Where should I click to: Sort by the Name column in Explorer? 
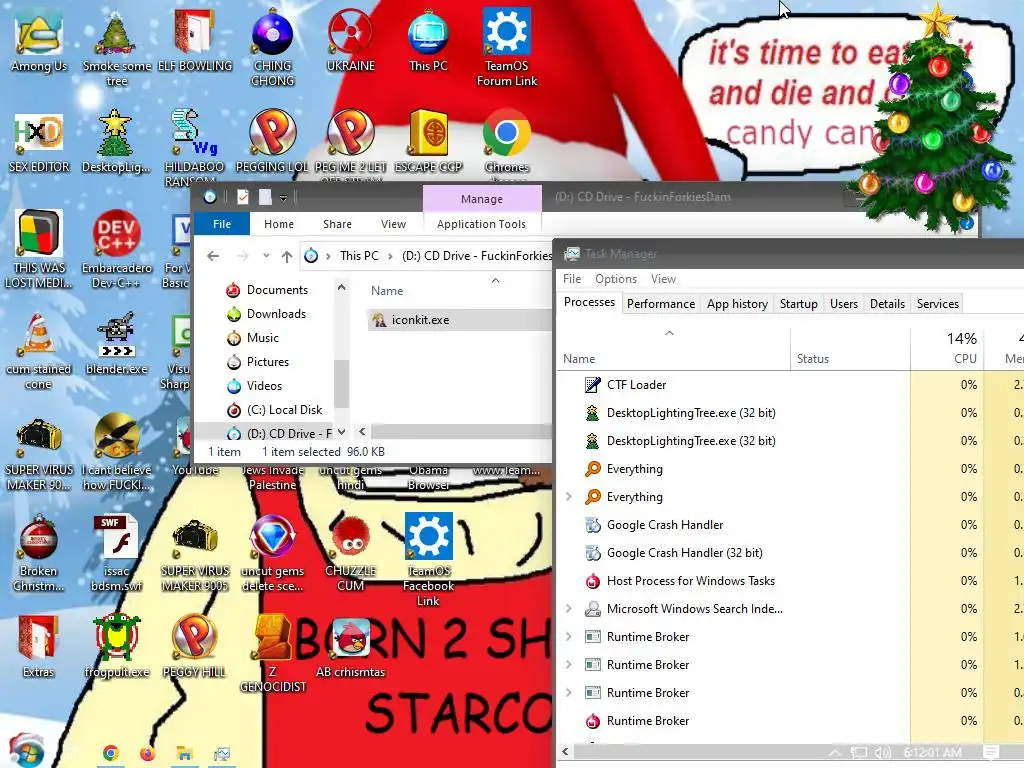(387, 291)
